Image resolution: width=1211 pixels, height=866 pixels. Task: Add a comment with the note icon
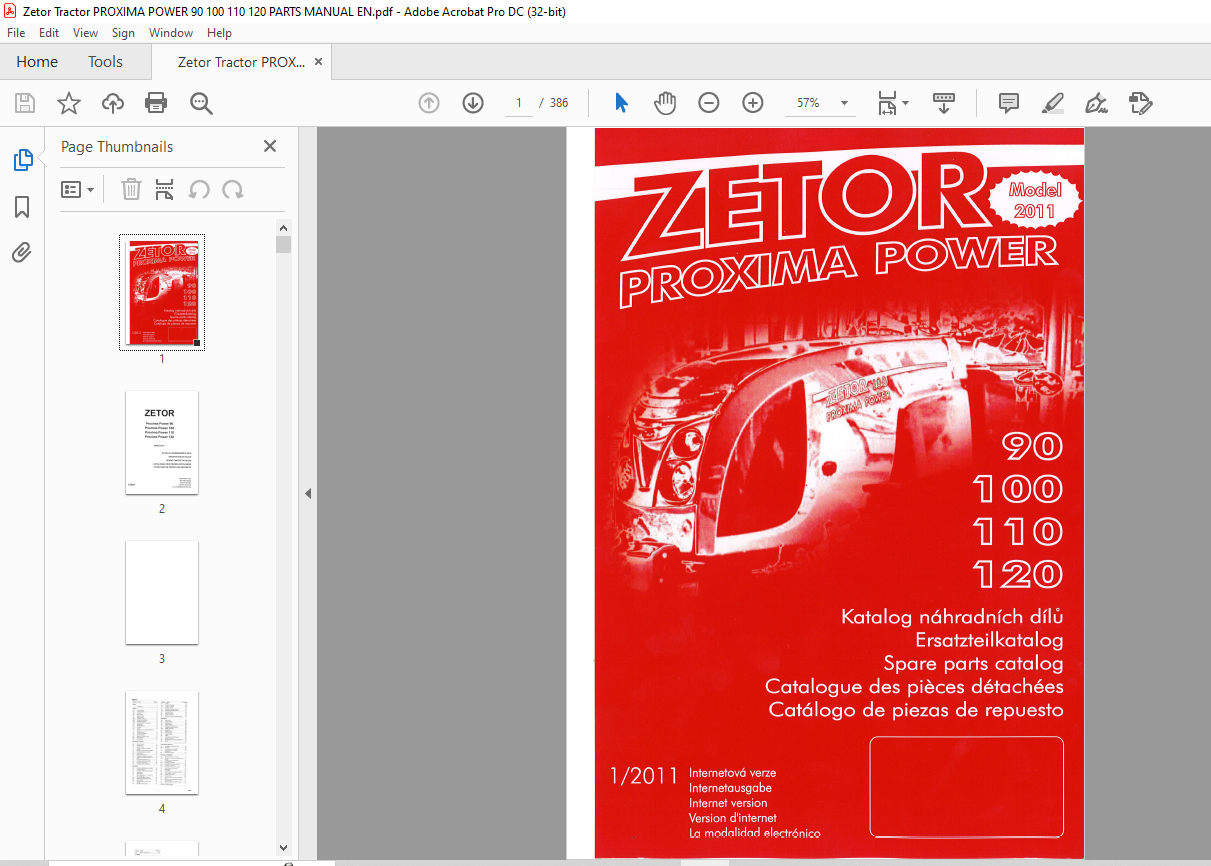click(1009, 103)
